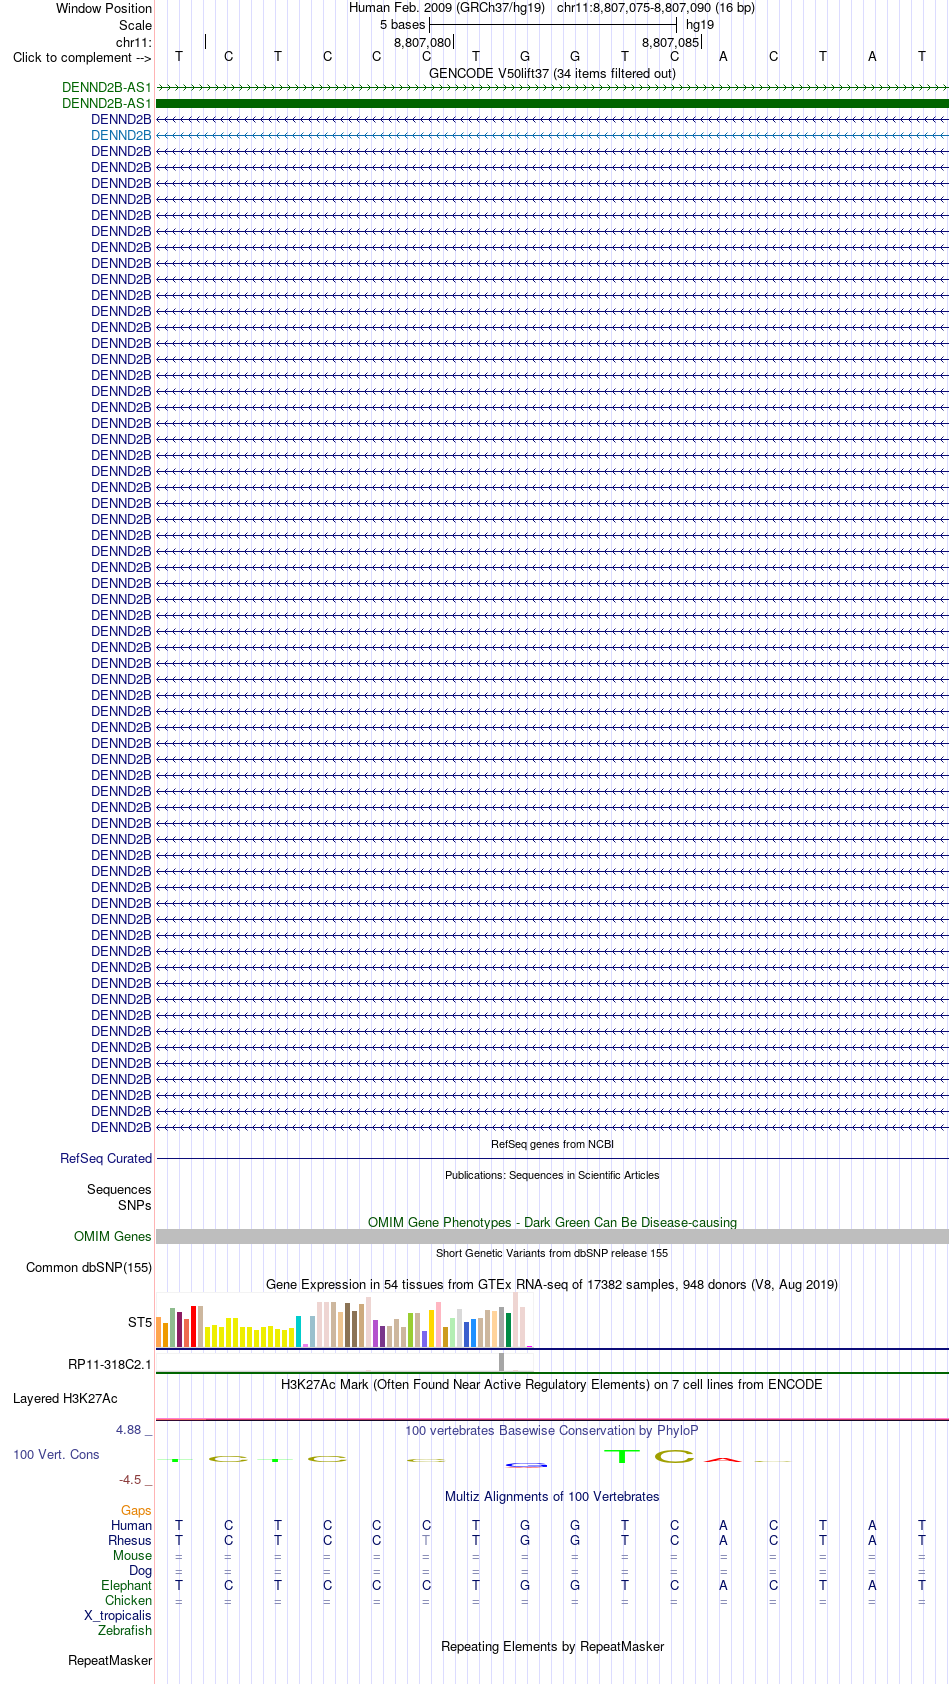This screenshot has height=1684, width=950.
Task: Click the 'Click to complement' label
Action: (82, 57)
